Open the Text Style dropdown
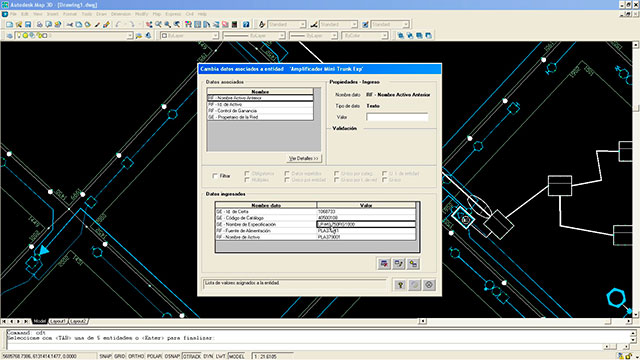 pyautogui.click(x=302, y=24)
